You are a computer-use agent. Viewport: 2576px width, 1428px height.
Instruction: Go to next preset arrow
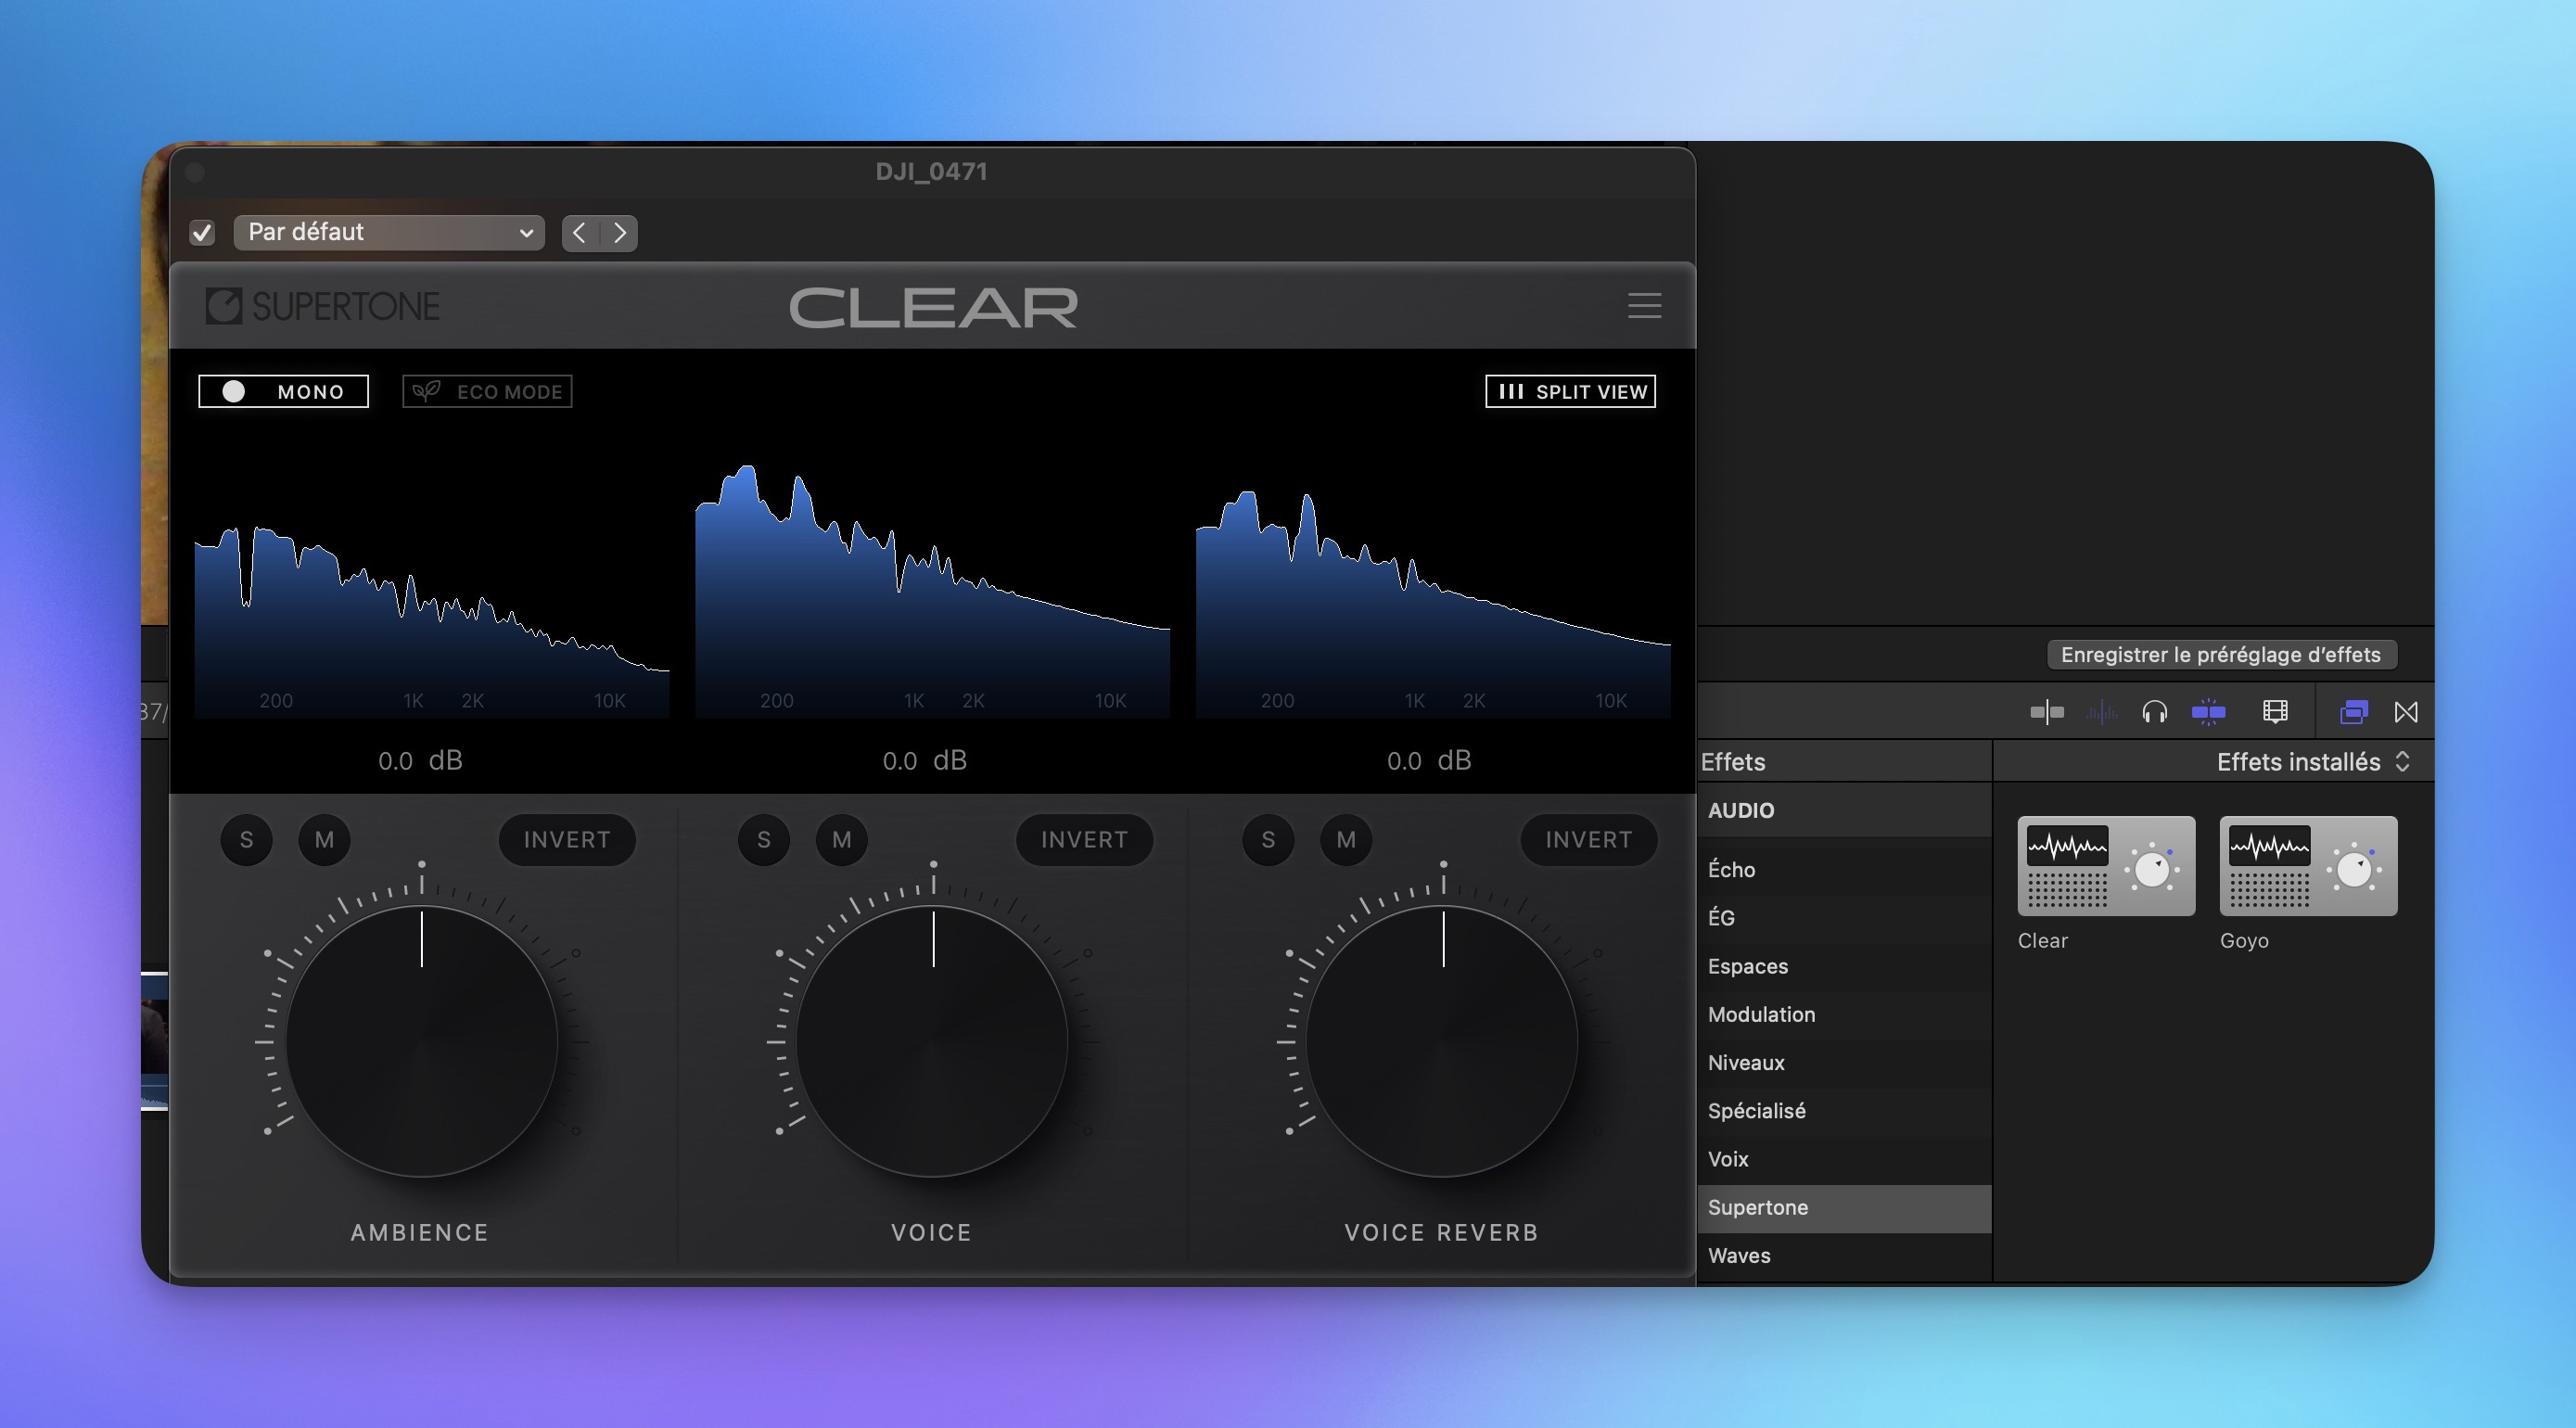tap(620, 233)
